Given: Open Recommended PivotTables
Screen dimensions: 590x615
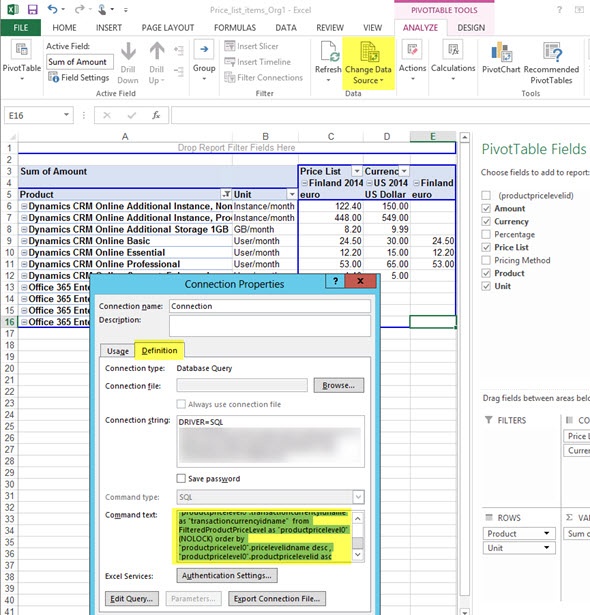Looking at the screenshot, I should tap(551, 63).
